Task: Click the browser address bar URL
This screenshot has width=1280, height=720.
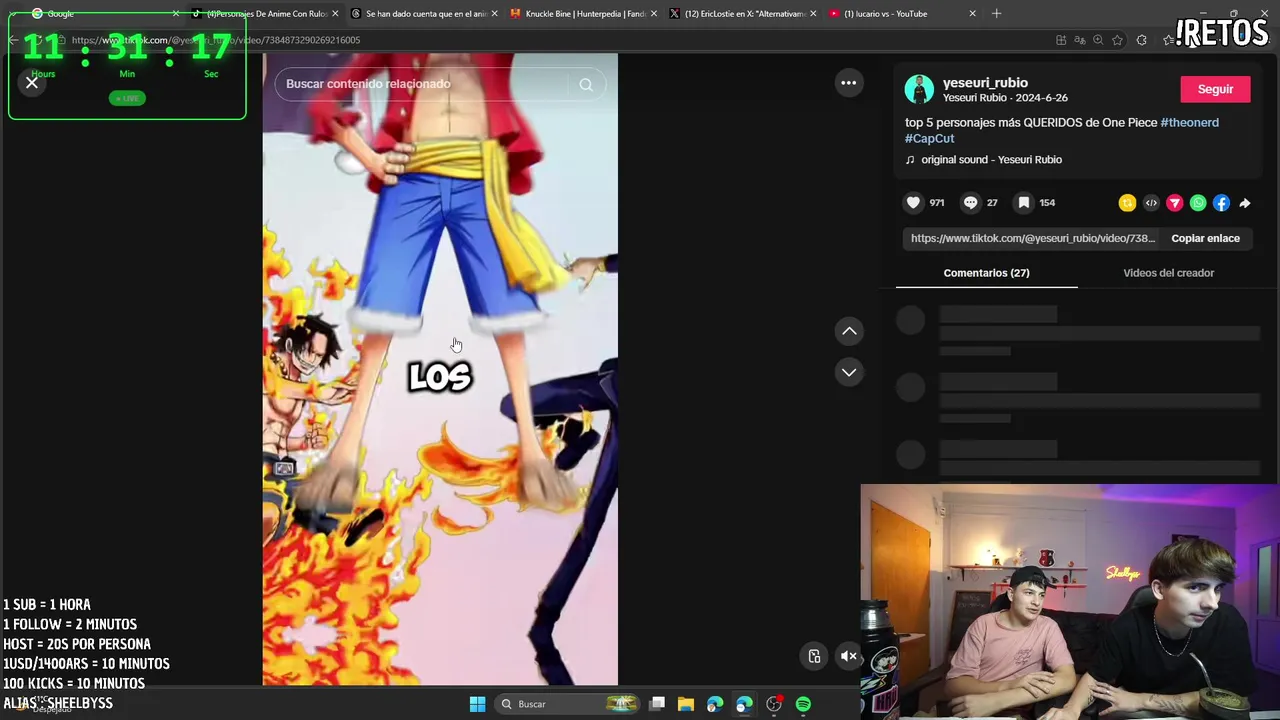Action: [216, 40]
